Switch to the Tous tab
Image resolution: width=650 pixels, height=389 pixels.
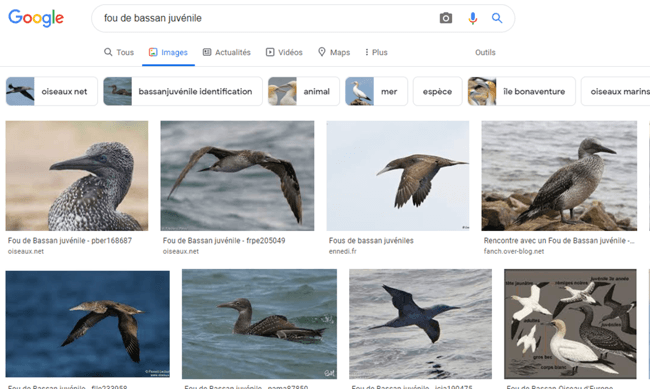click(x=119, y=52)
